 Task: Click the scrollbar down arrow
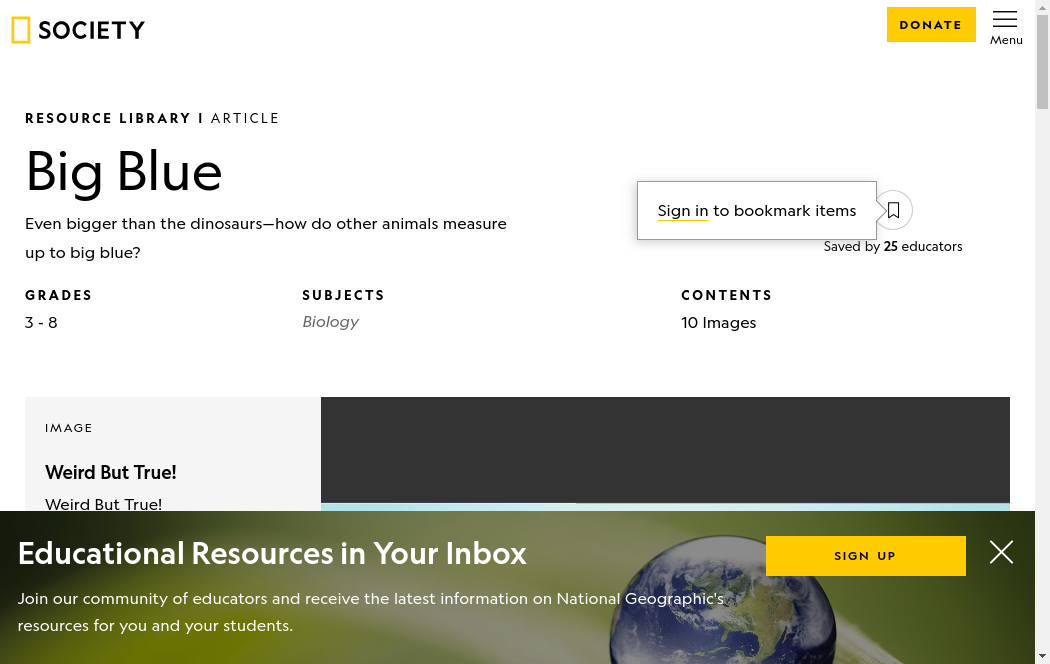(1042, 656)
